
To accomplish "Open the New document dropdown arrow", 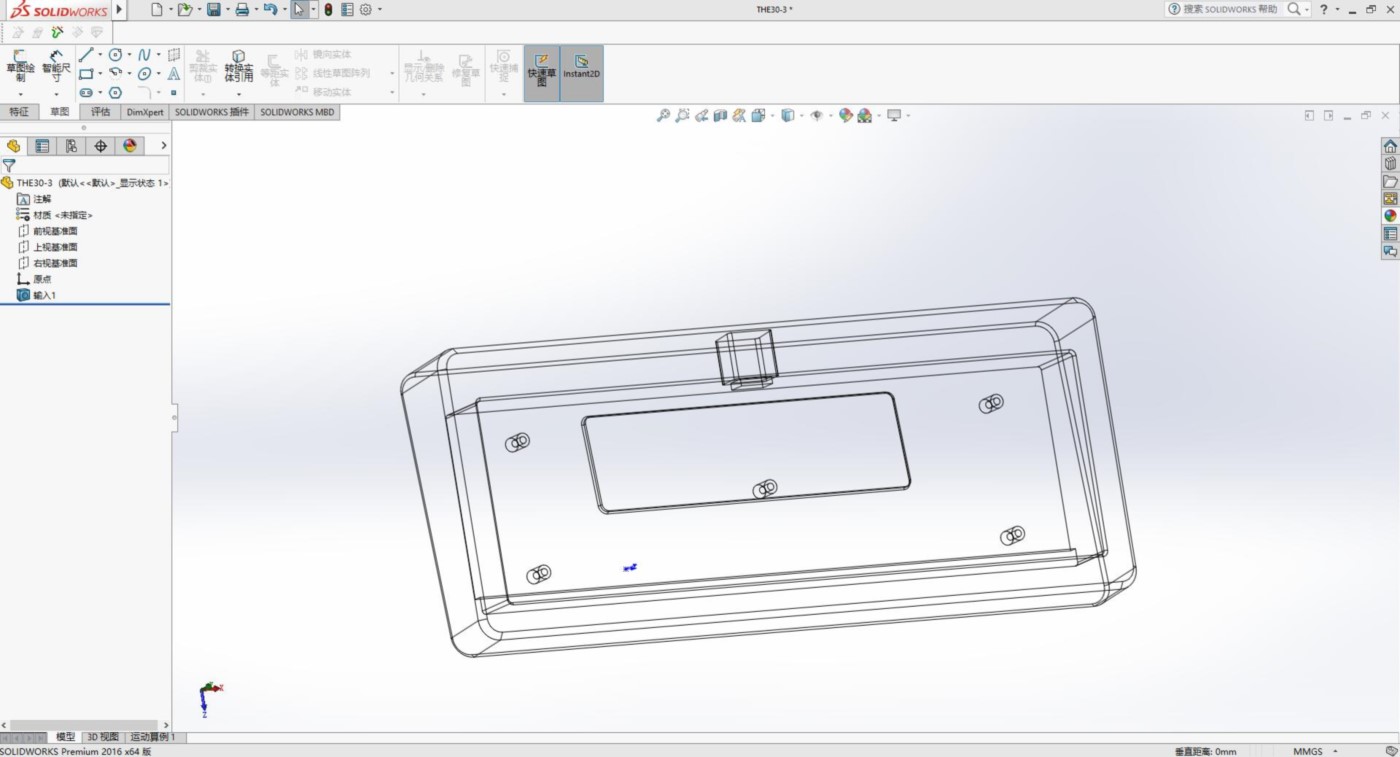I will (x=169, y=9).
